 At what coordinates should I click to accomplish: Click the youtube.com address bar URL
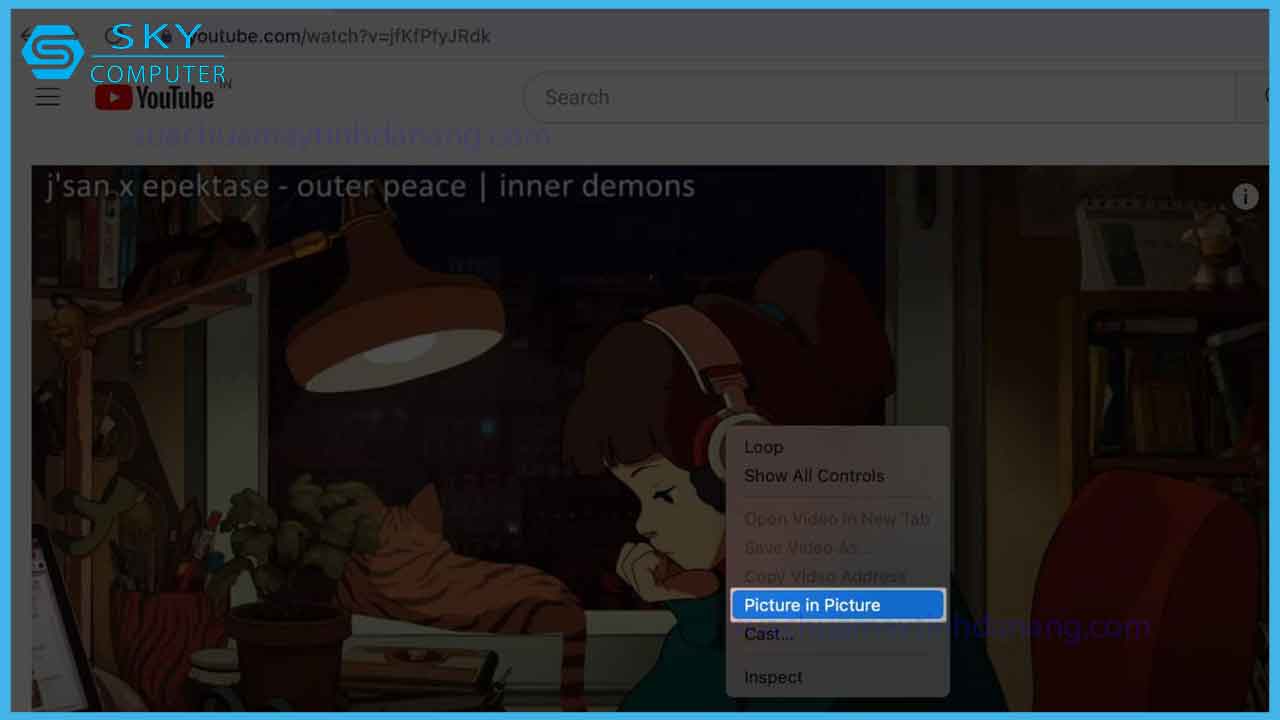tap(338, 36)
